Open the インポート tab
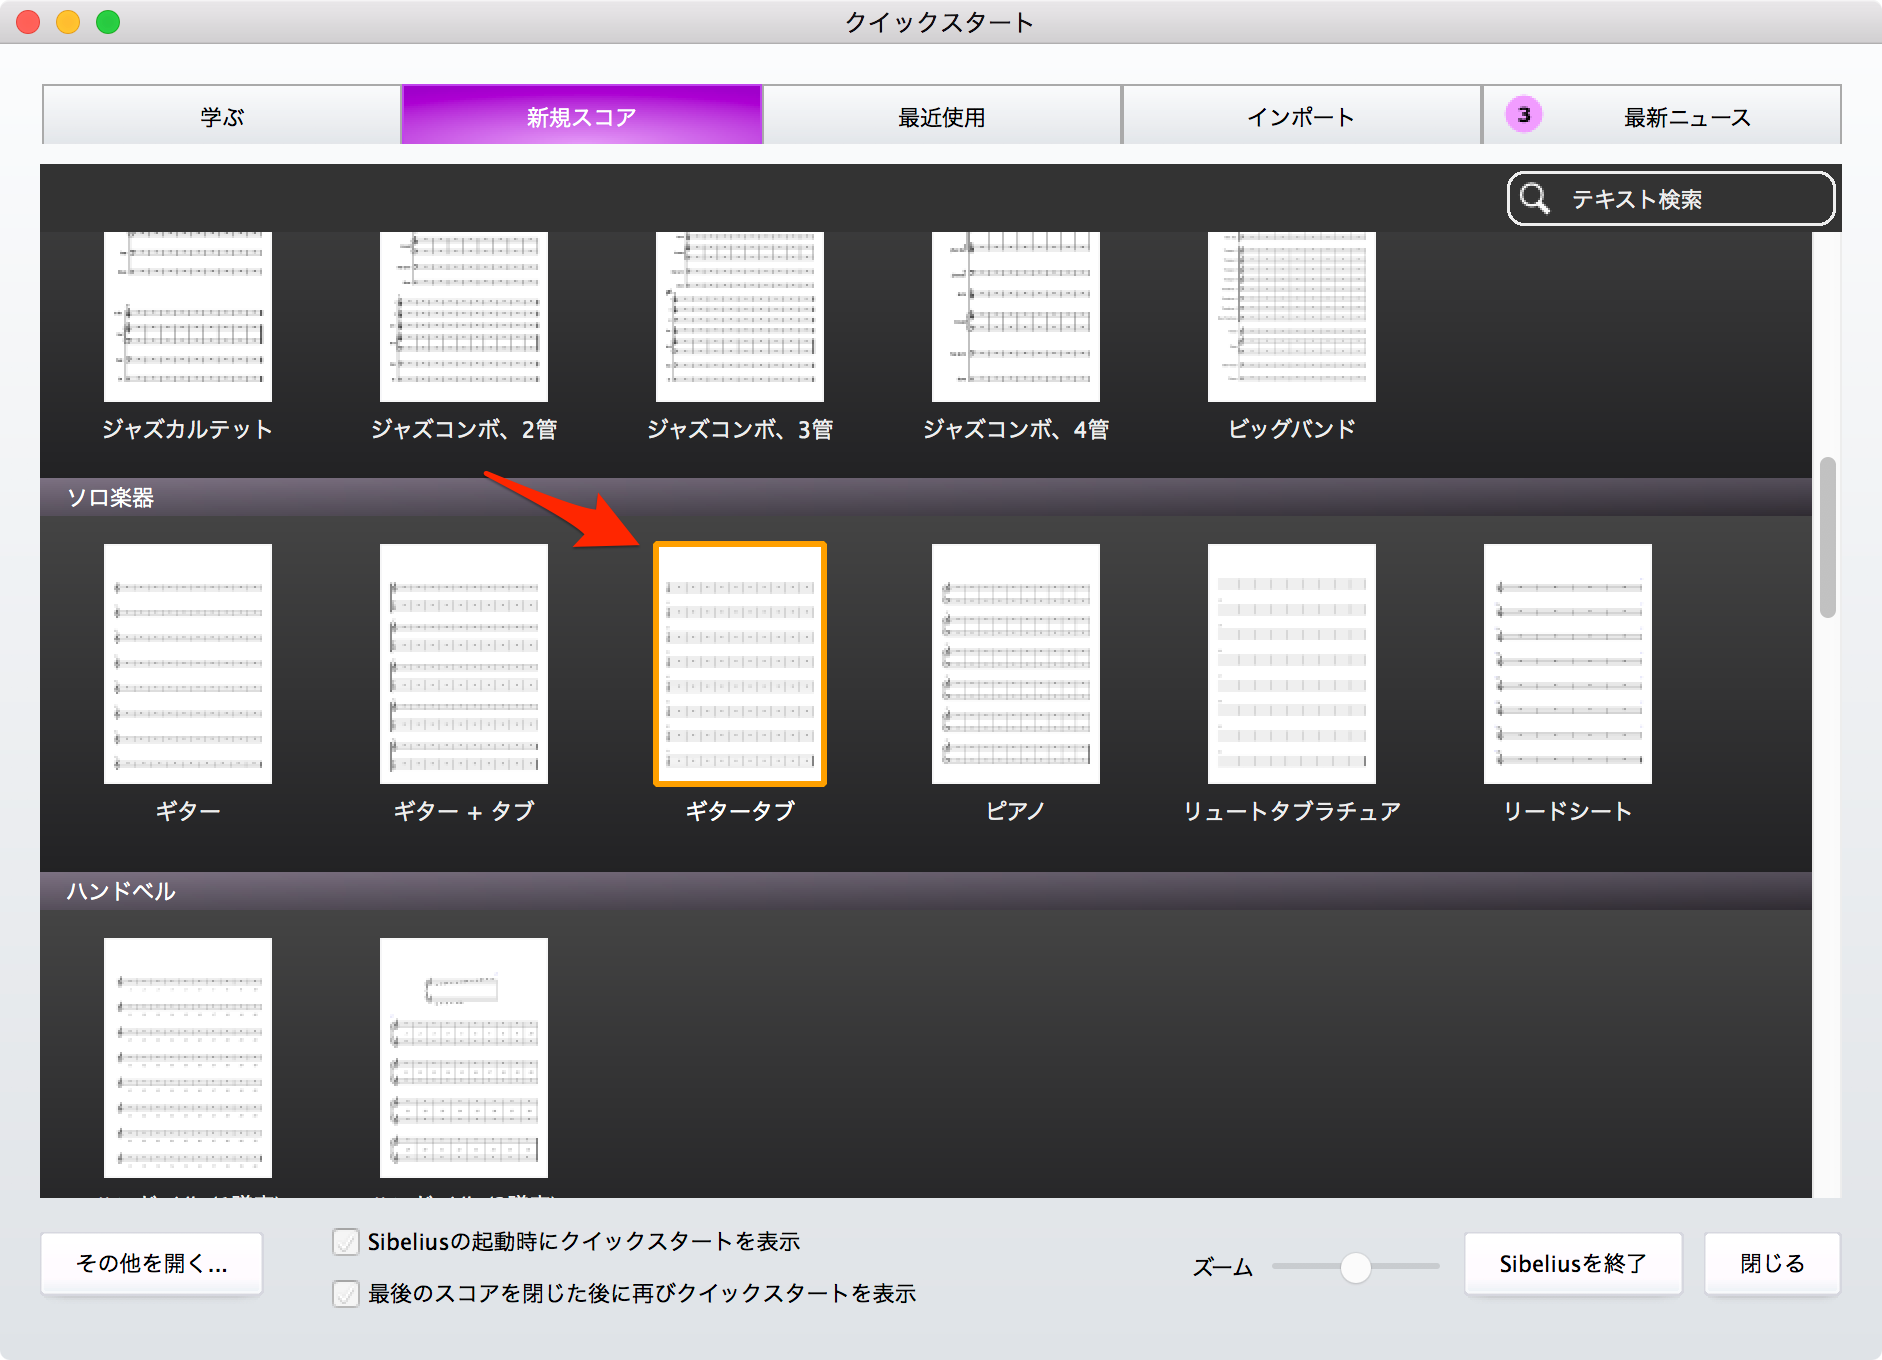 pyautogui.click(x=1301, y=116)
